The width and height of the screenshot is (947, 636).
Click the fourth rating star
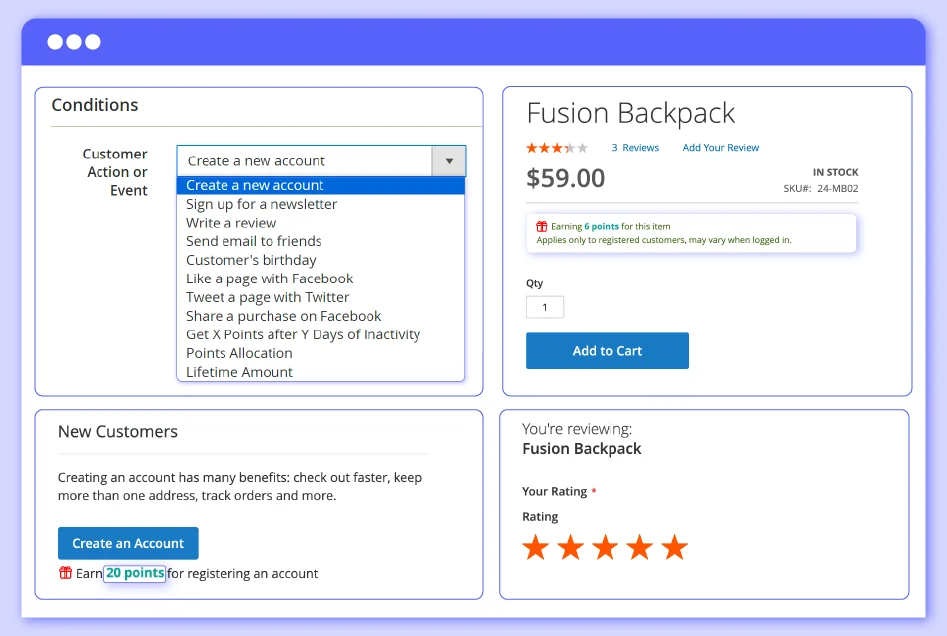[640, 547]
